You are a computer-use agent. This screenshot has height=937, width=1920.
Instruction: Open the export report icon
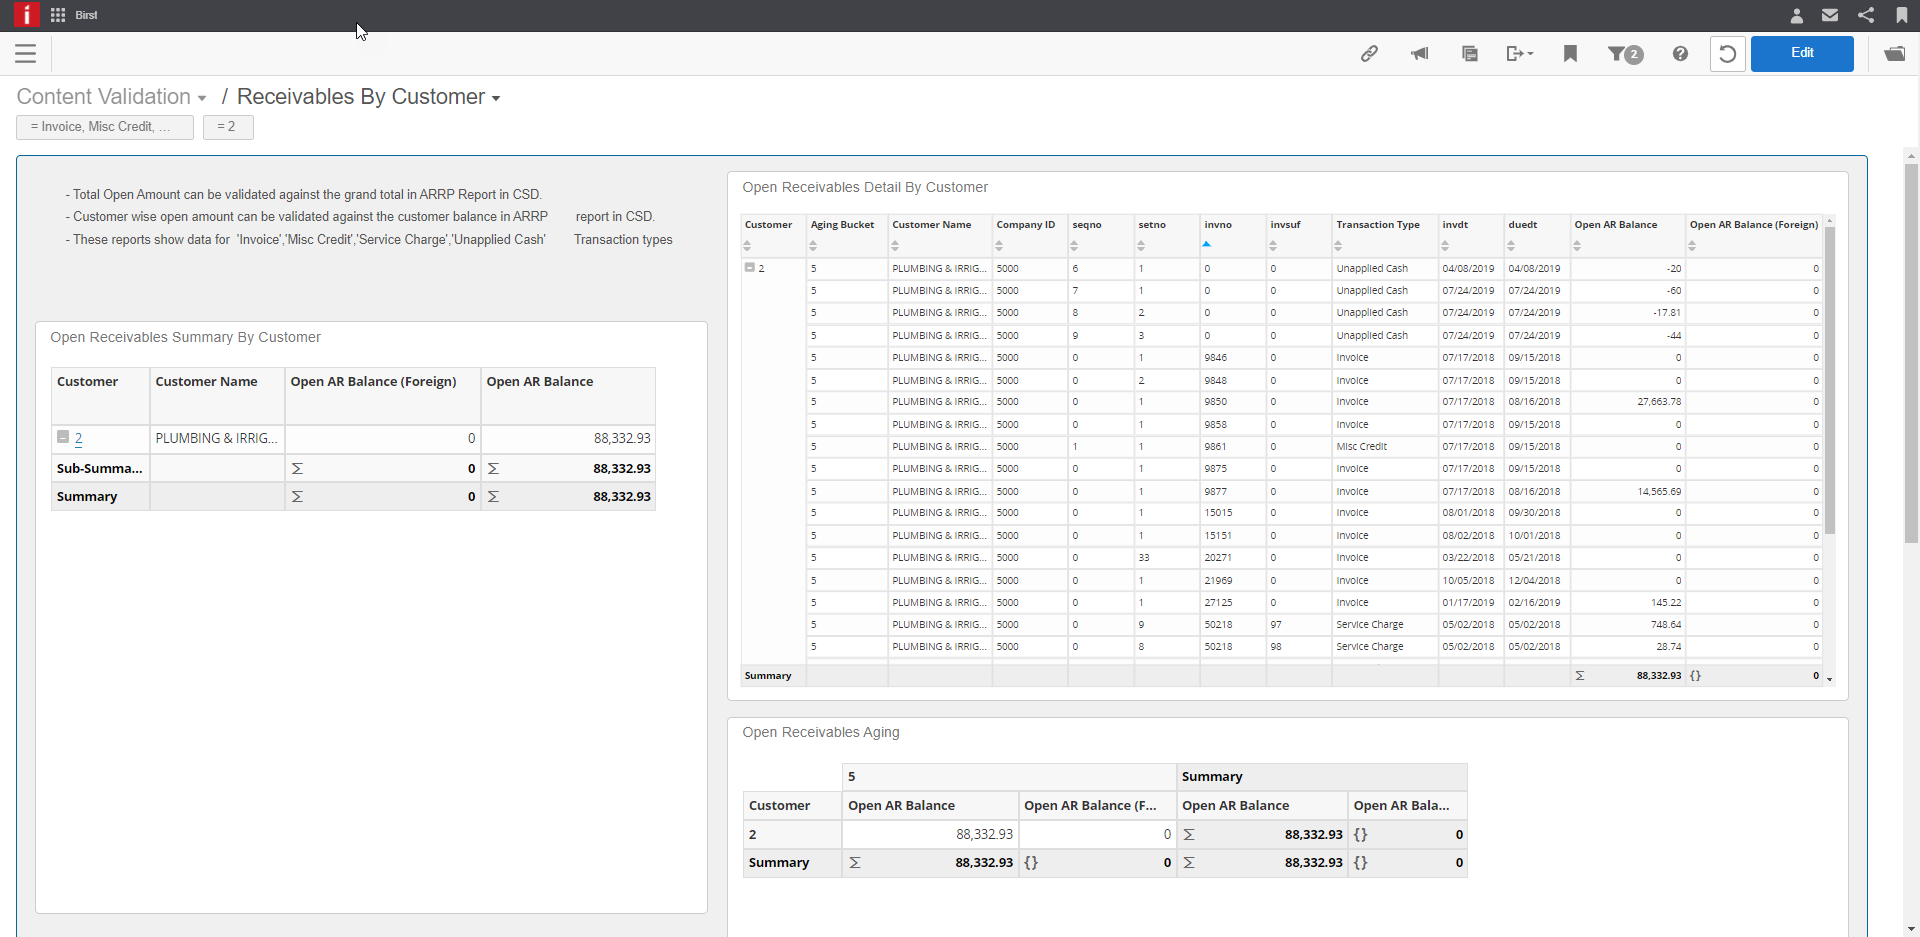coord(1515,53)
